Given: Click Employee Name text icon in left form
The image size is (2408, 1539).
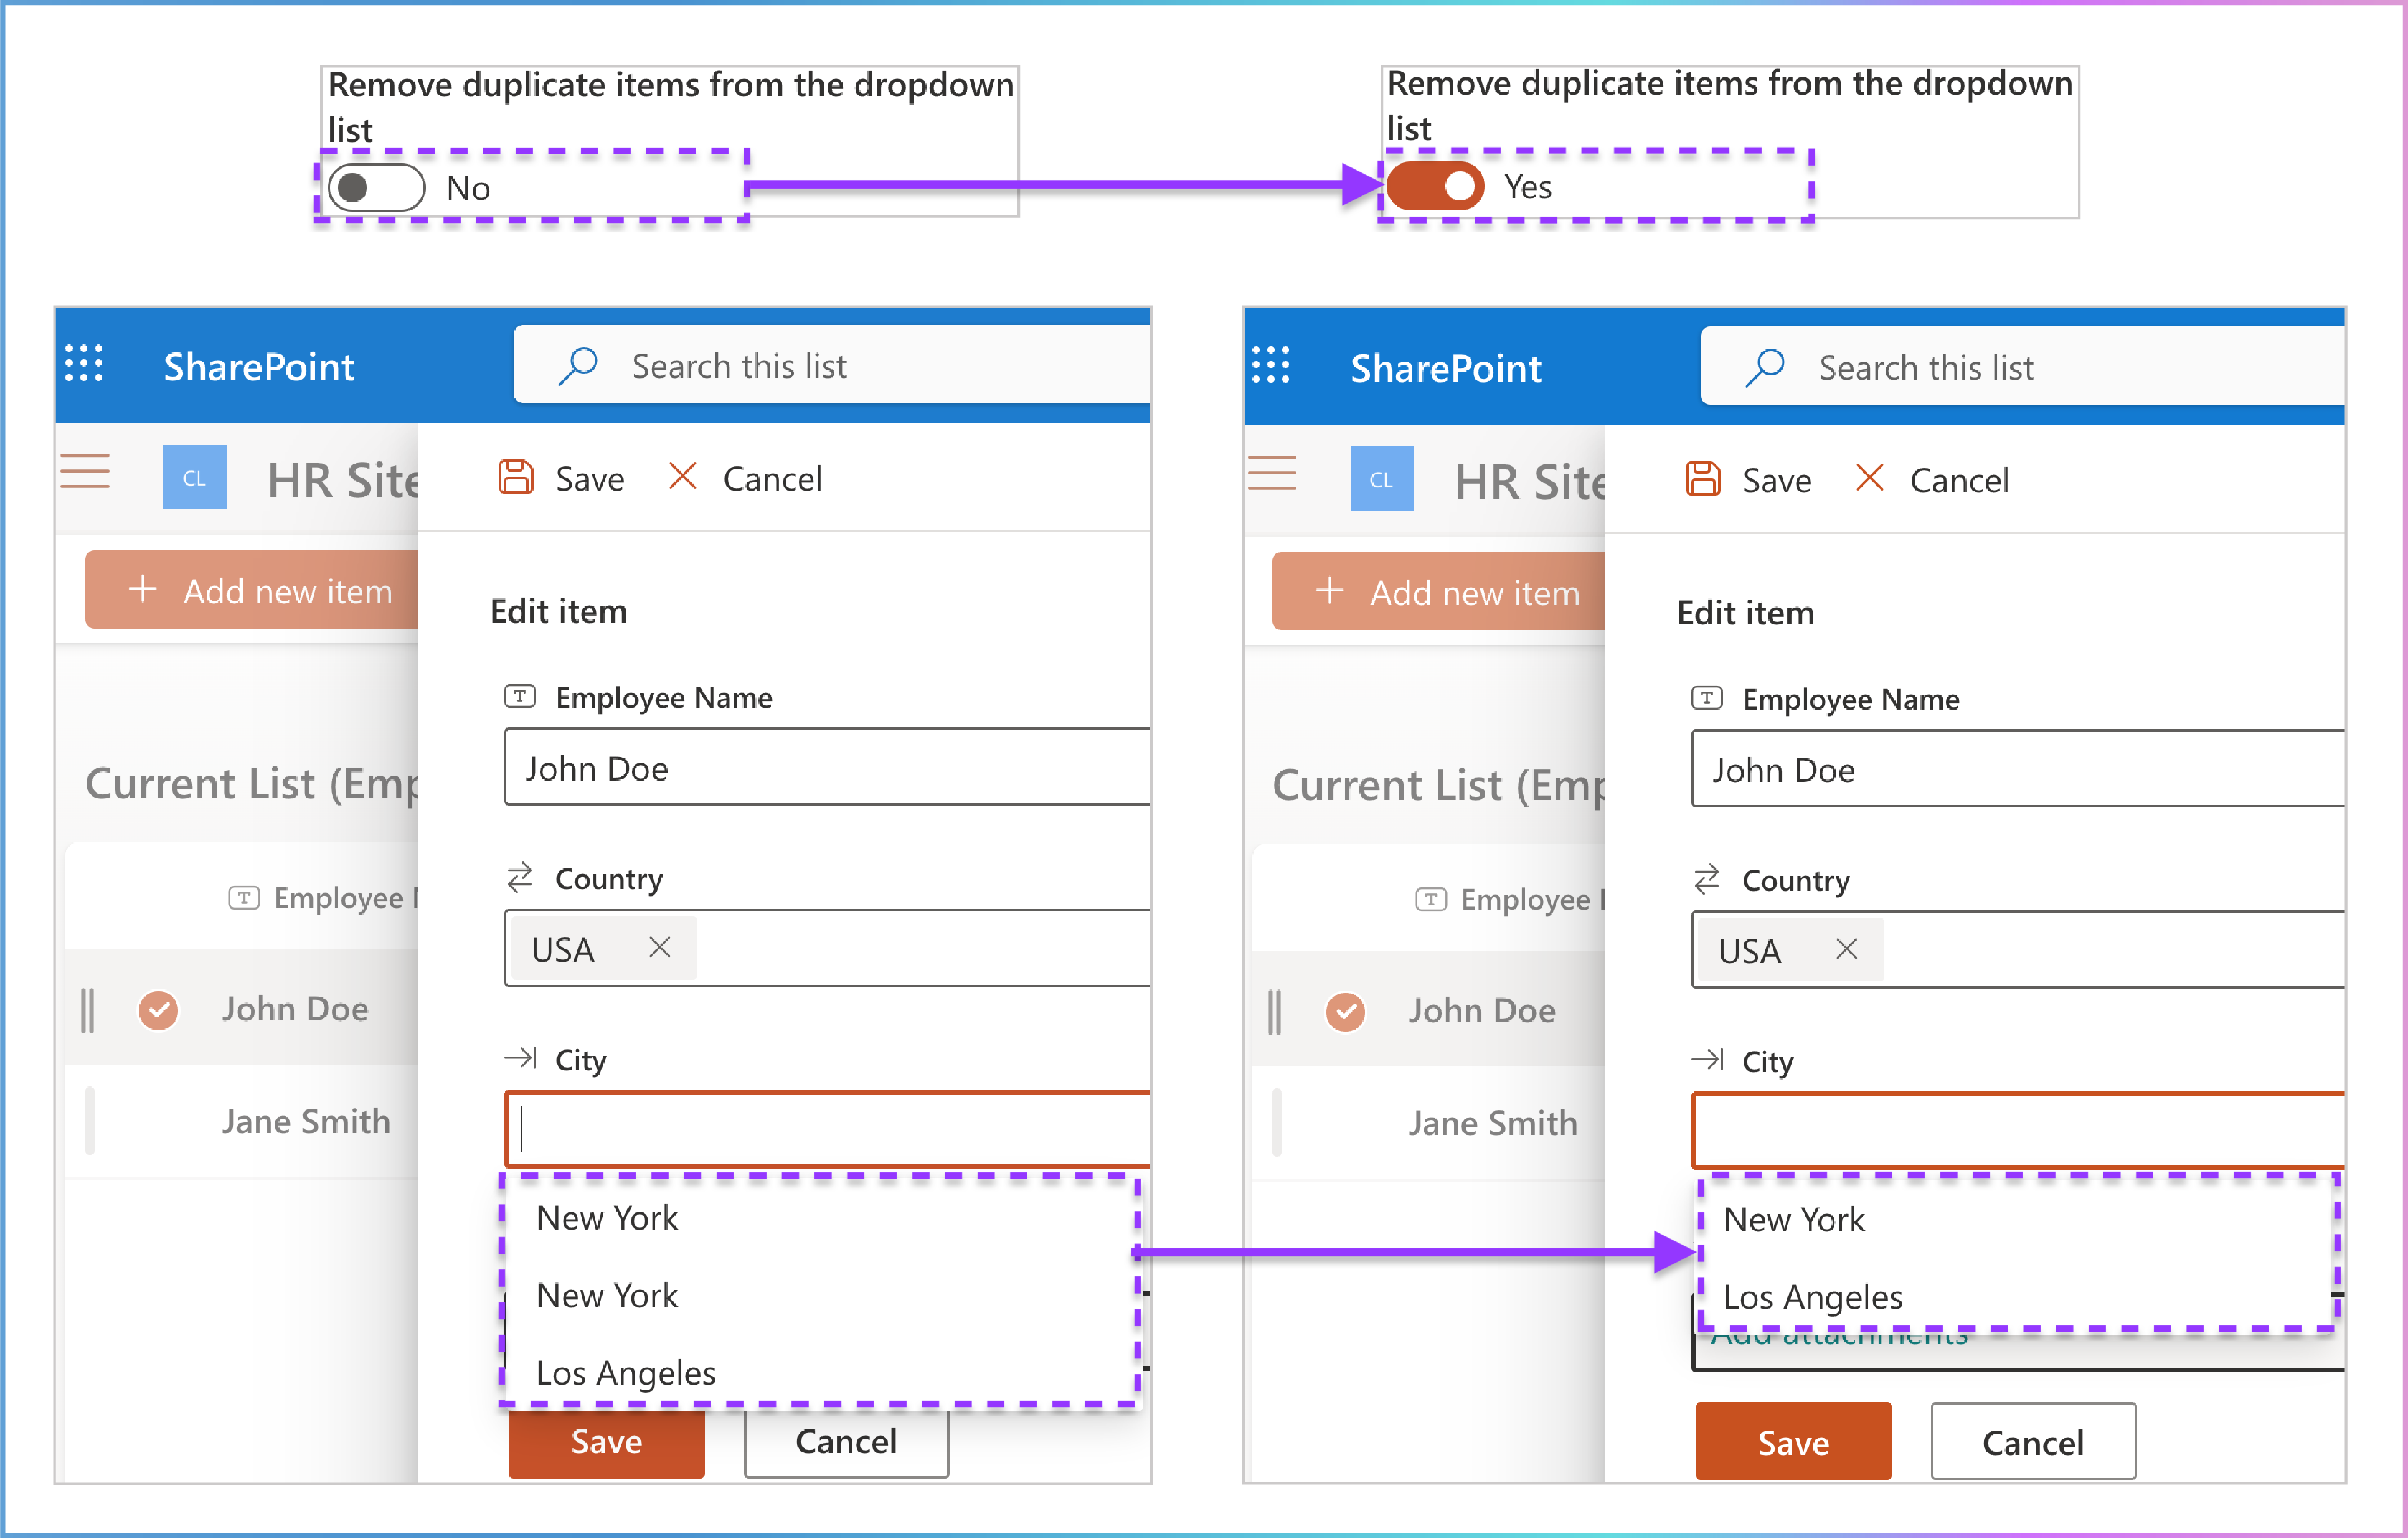Looking at the screenshot, I should (x=520, y=696).
